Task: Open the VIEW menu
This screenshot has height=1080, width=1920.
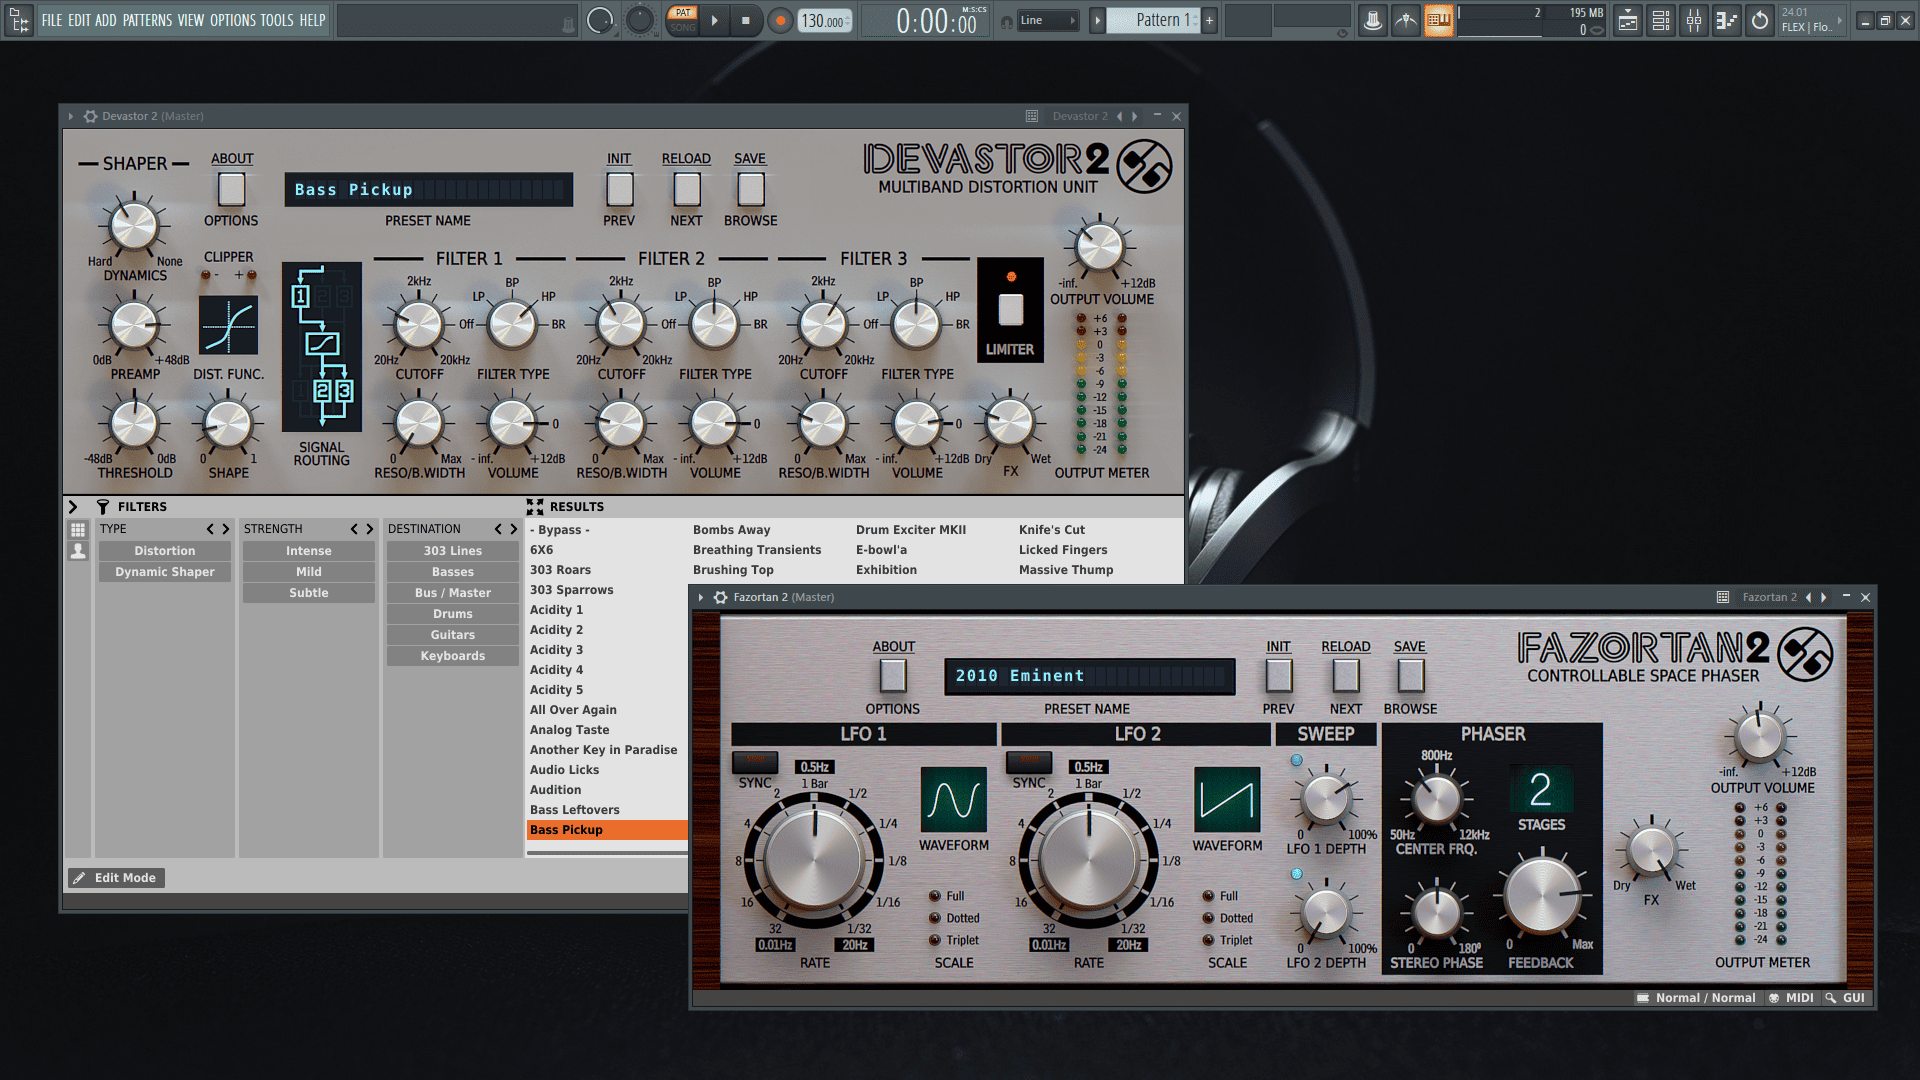Action: (x=191, y=20)
